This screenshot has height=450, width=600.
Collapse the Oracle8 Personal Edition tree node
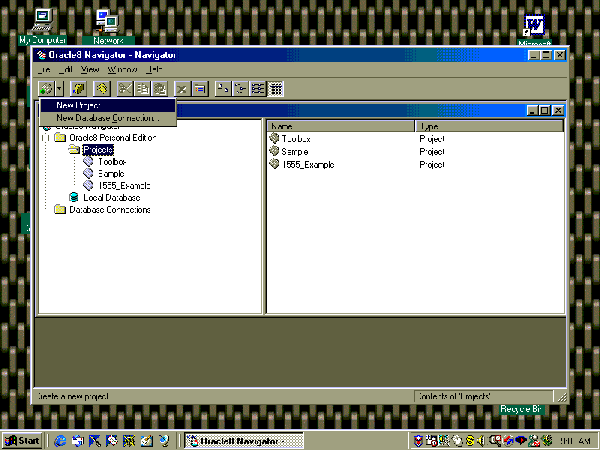(x=46, y=138)
